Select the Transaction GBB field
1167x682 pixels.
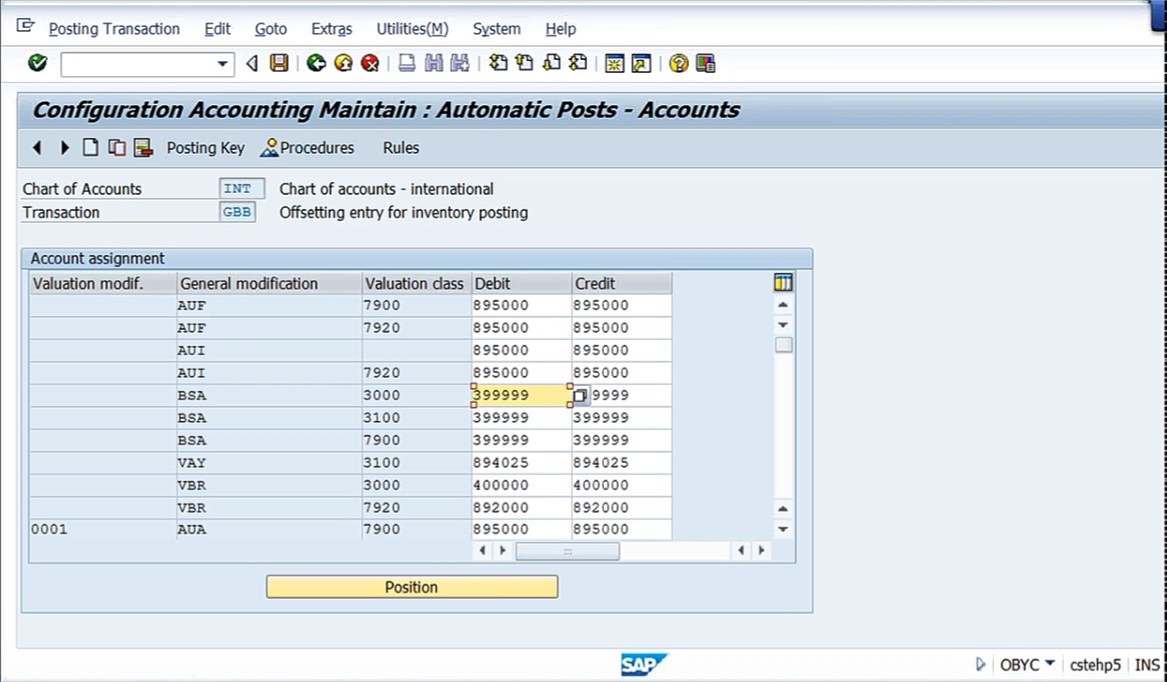[x=237, y=212]
